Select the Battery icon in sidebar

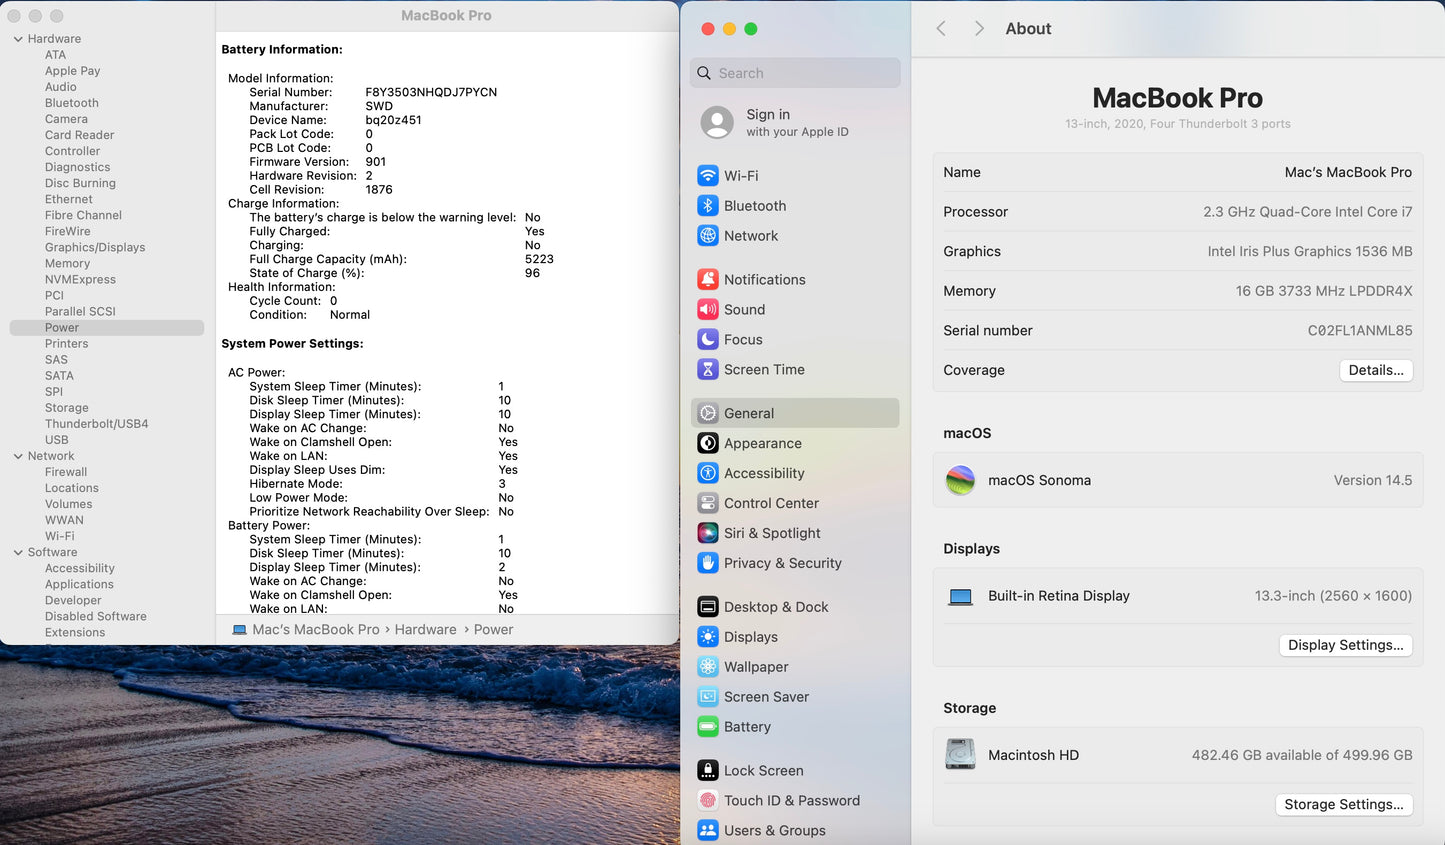(708, 727)
